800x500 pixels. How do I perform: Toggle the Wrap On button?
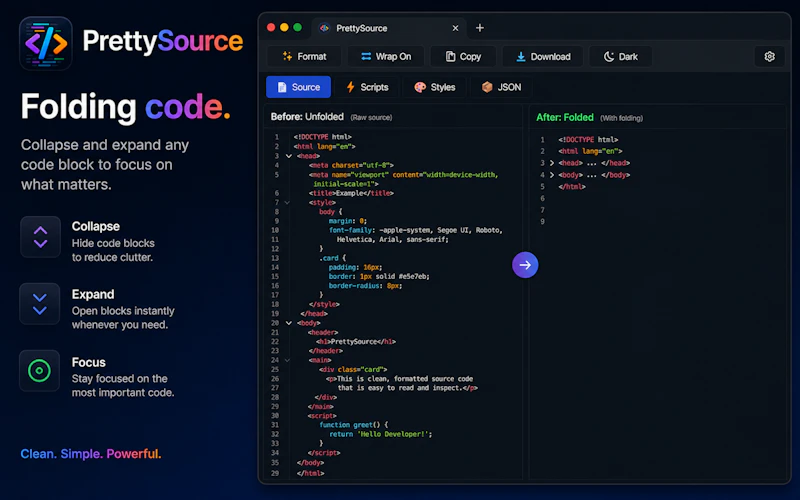pos(386,57)
